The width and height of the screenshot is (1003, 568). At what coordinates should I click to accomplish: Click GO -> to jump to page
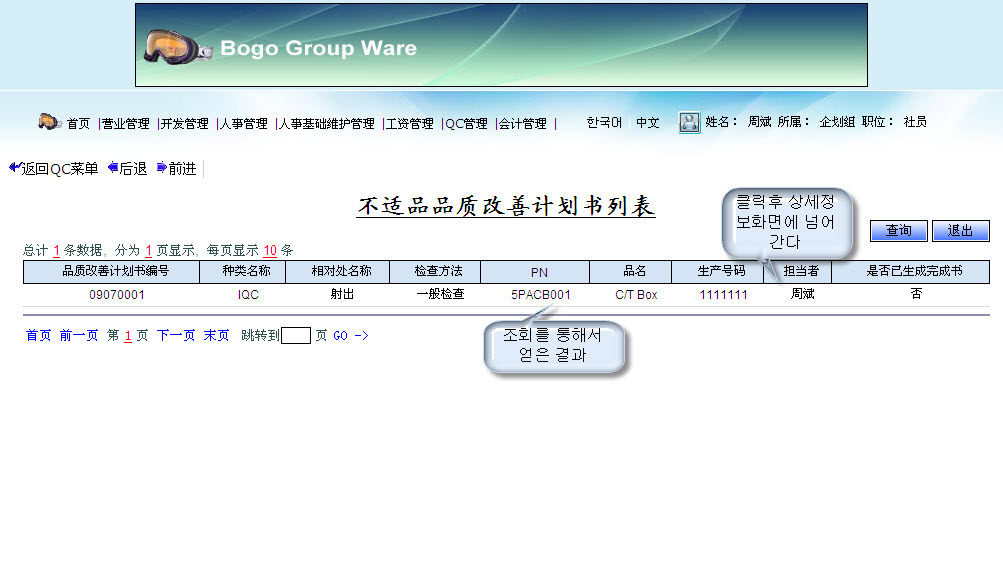point(351,336)
